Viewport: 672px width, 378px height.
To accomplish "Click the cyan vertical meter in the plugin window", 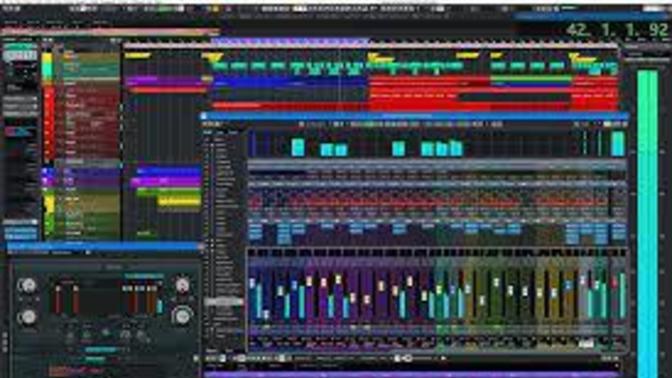I will 160,306.
